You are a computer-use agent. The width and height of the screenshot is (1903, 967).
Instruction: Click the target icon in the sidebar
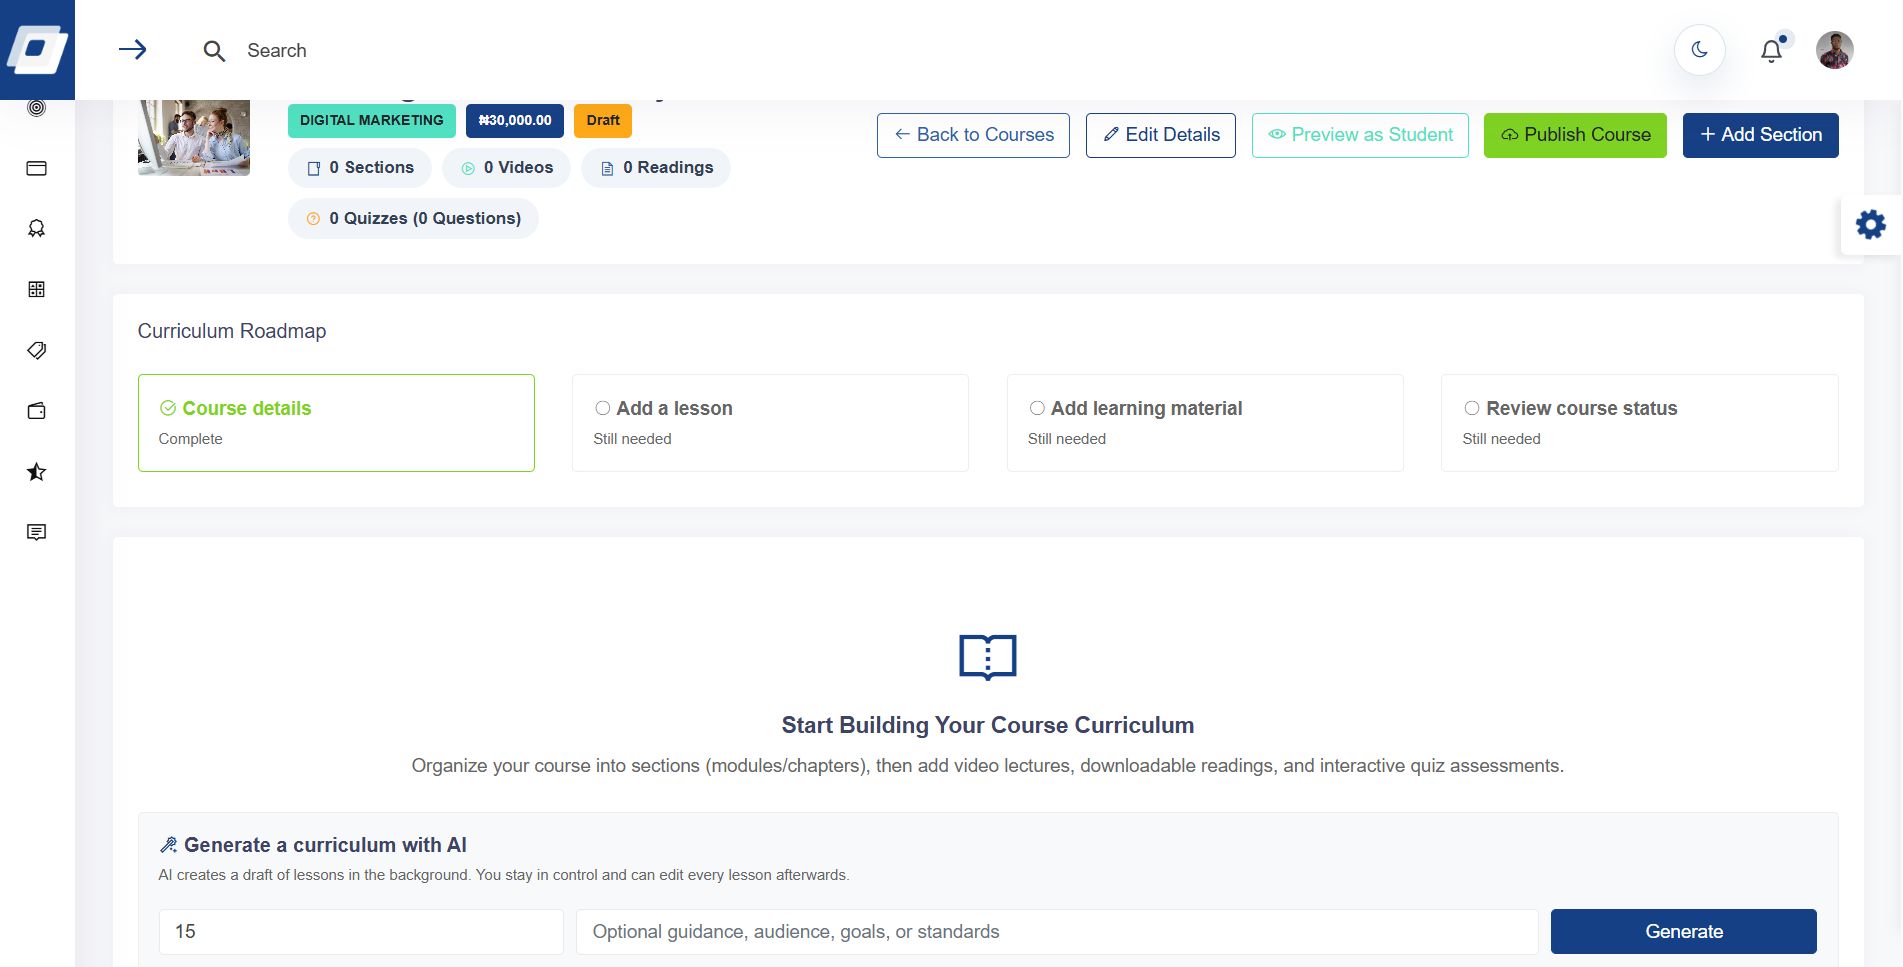(x=37, y=107)
